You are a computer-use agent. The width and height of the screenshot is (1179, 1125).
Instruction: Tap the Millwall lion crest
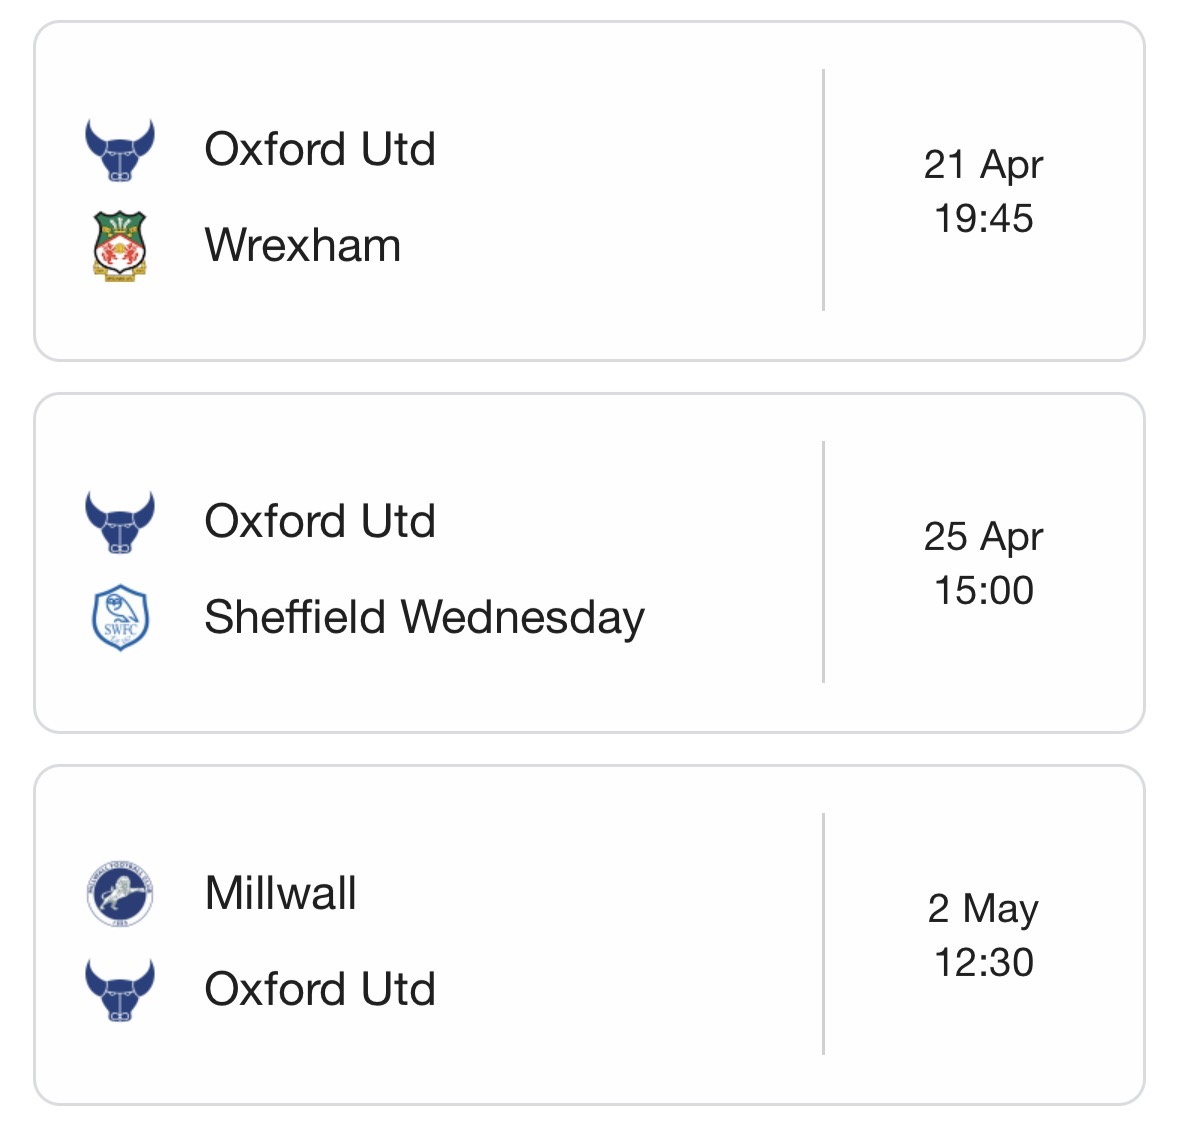120,893
